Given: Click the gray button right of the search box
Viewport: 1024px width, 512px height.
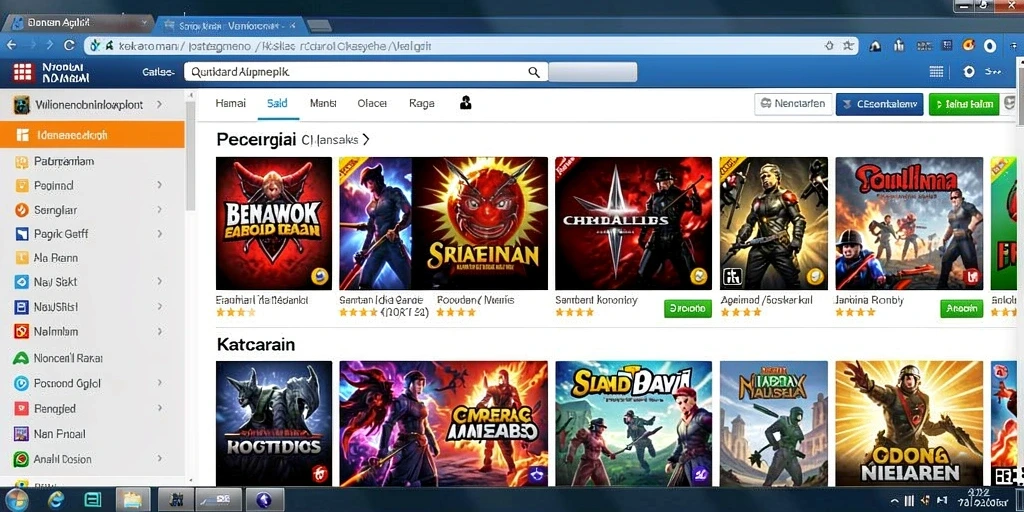Looking at the screenshot, I should [x=592, y=72].
